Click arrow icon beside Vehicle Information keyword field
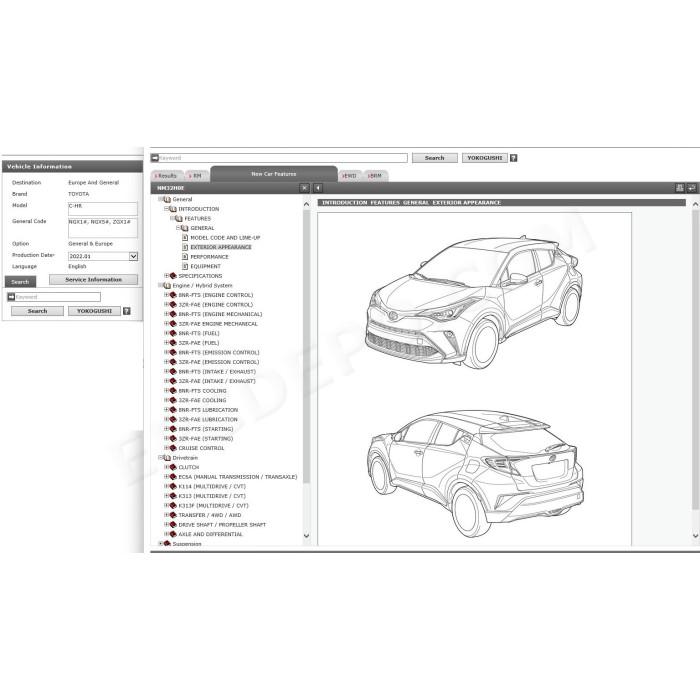700x700 pixels. click(11, 297)
